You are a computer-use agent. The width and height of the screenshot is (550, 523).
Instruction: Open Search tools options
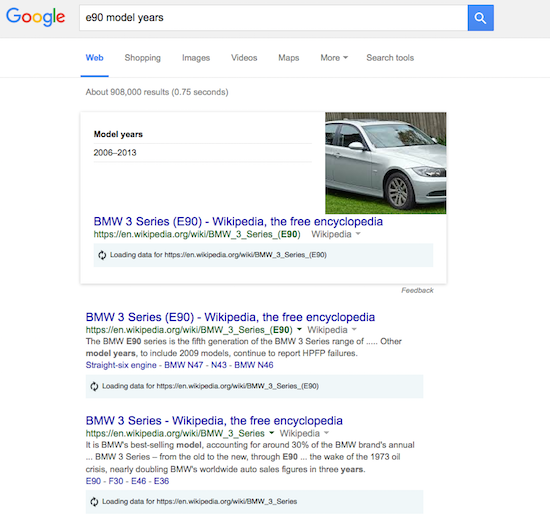coord(390,58)
